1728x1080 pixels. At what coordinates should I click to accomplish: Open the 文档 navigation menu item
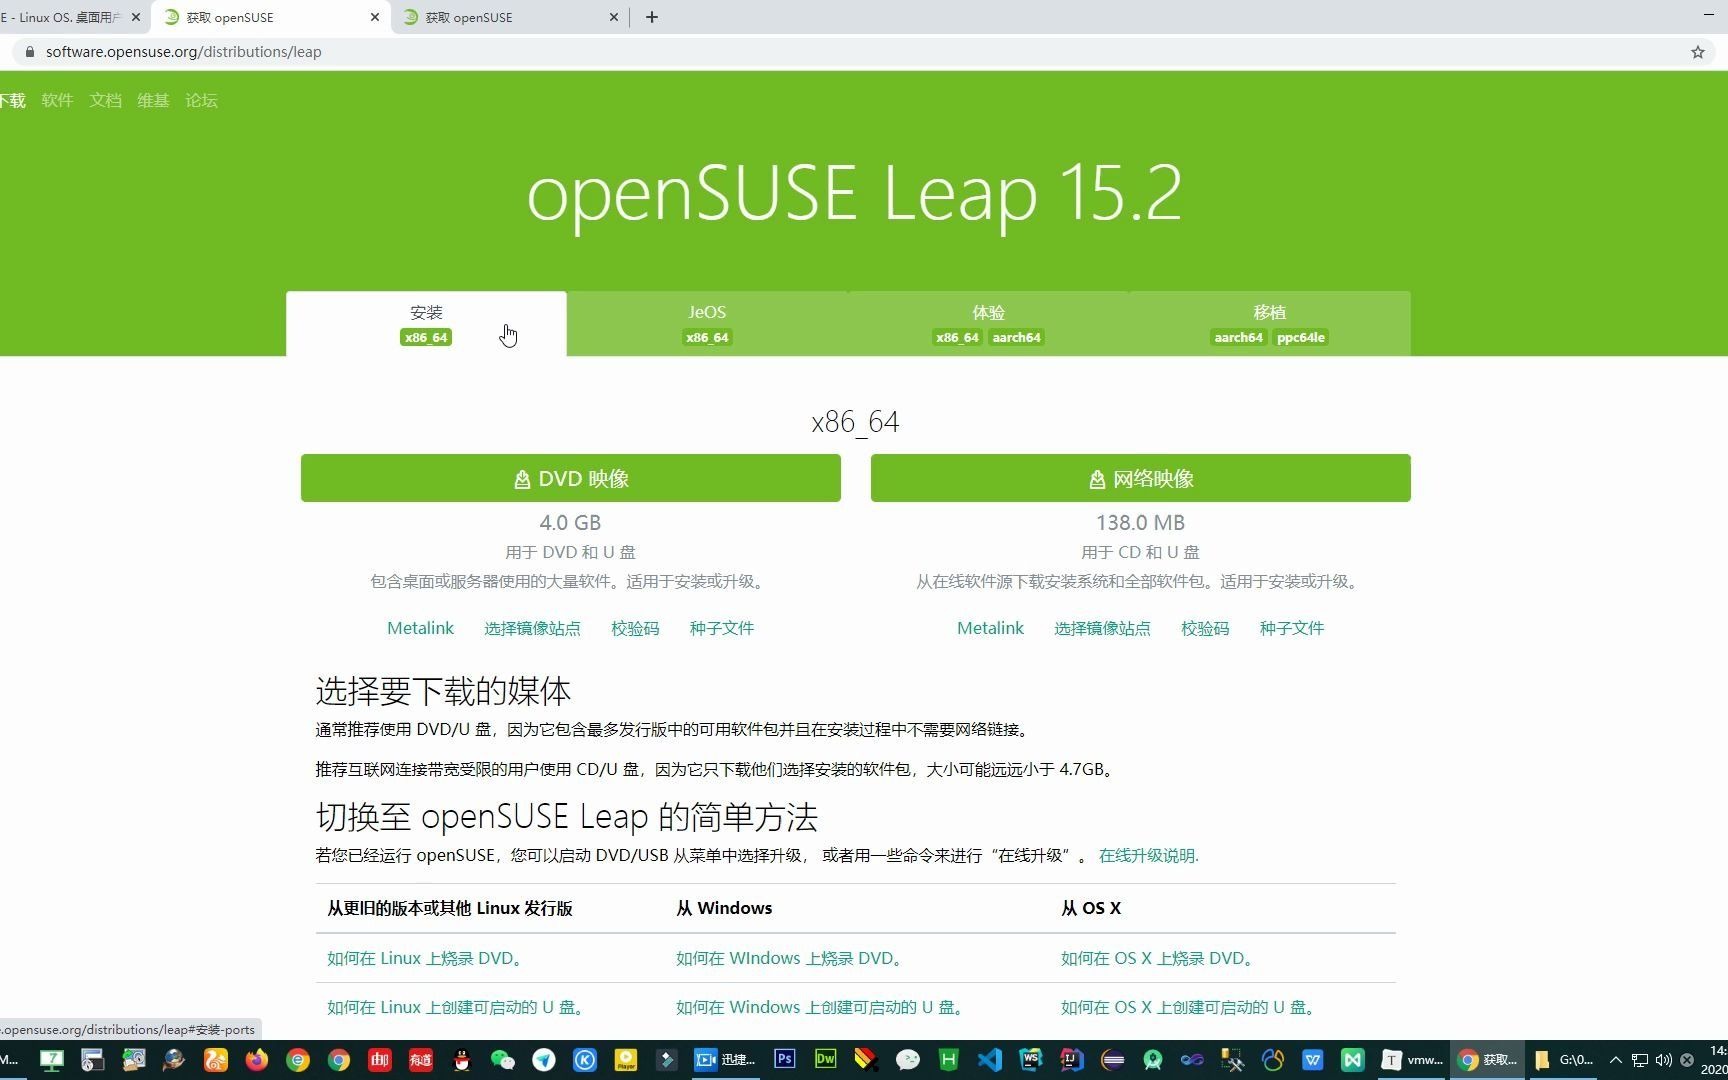105,100
